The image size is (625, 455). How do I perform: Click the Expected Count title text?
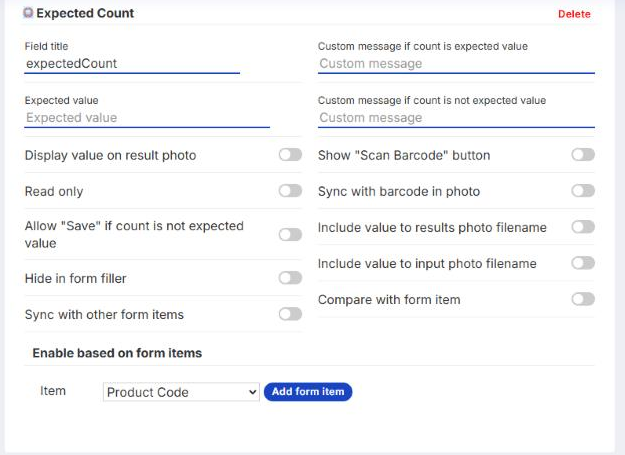pos(85,13)
